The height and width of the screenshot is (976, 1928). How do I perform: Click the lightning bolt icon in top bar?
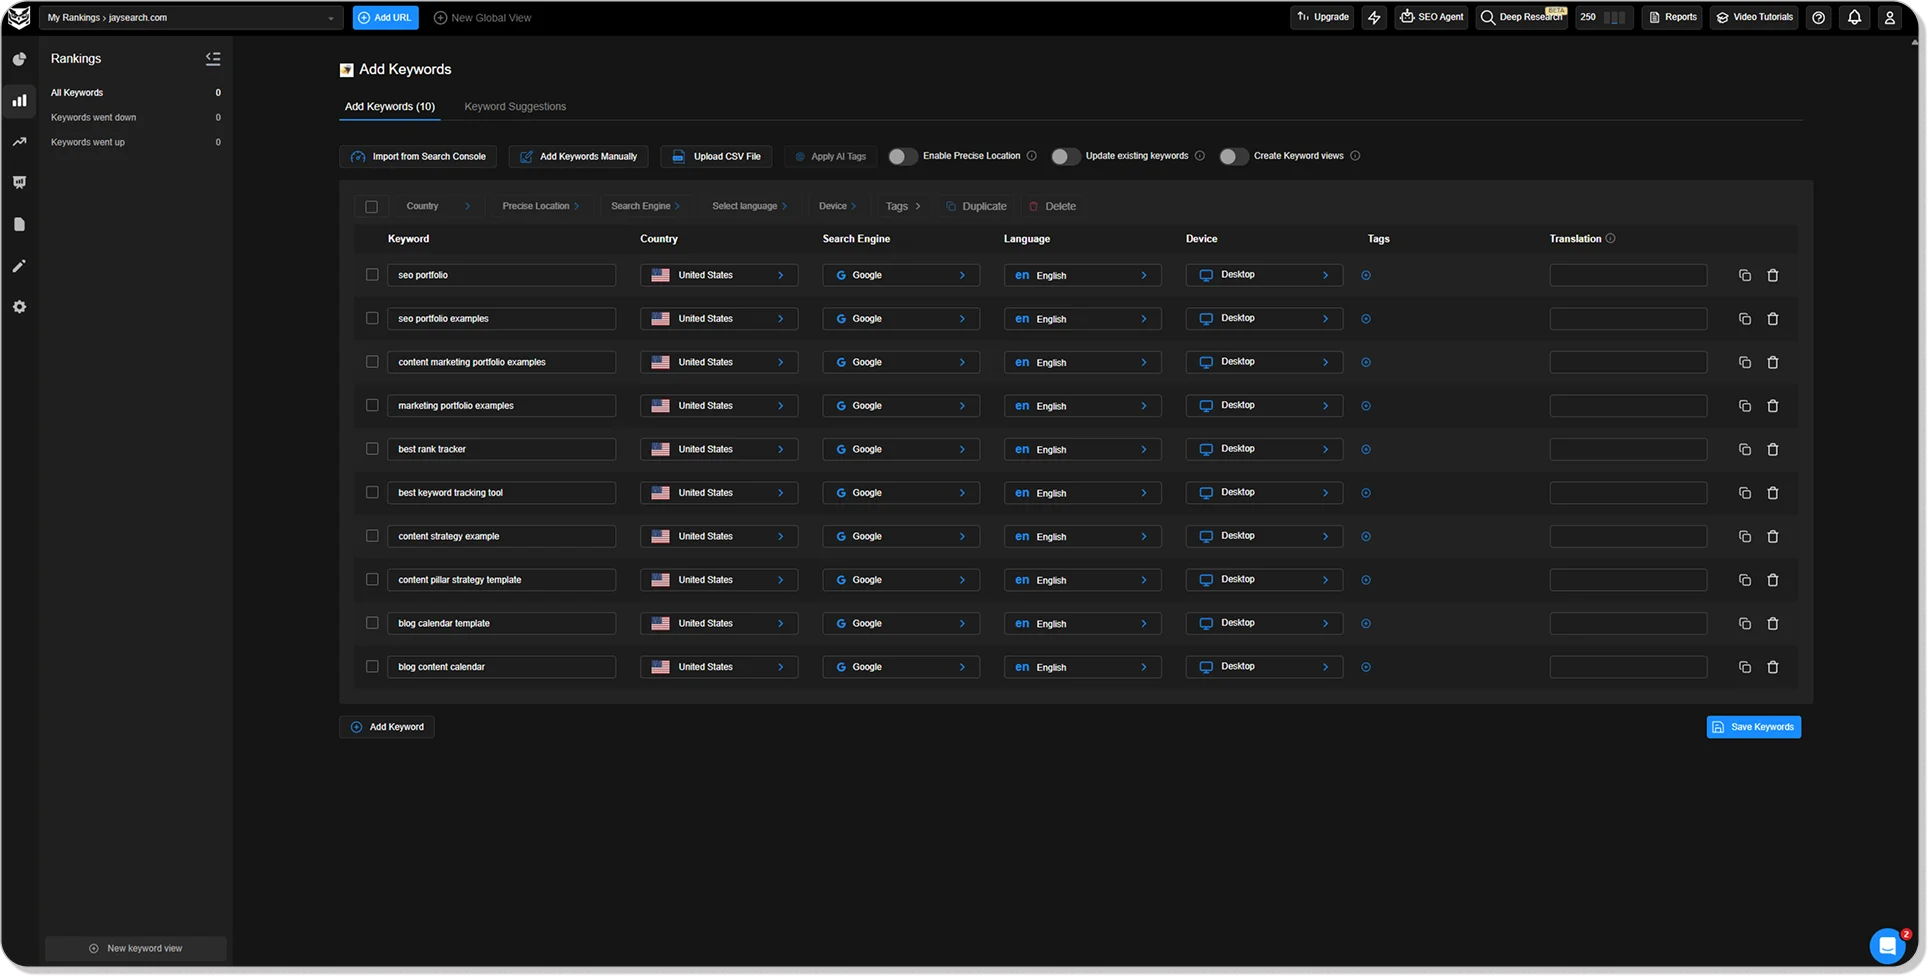(1374, 17)
